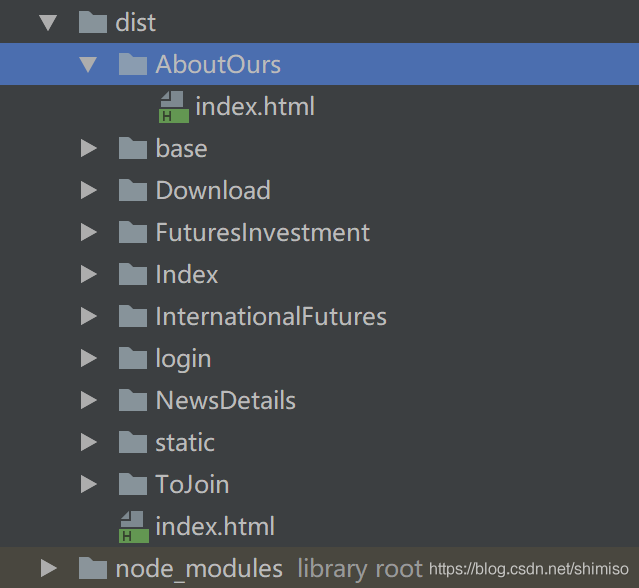The width and height of the screenshot is (639, 588).
Task: Click the HTML file icon under AboutOurs
Action: pyautogui.click(x=174, y=107)
